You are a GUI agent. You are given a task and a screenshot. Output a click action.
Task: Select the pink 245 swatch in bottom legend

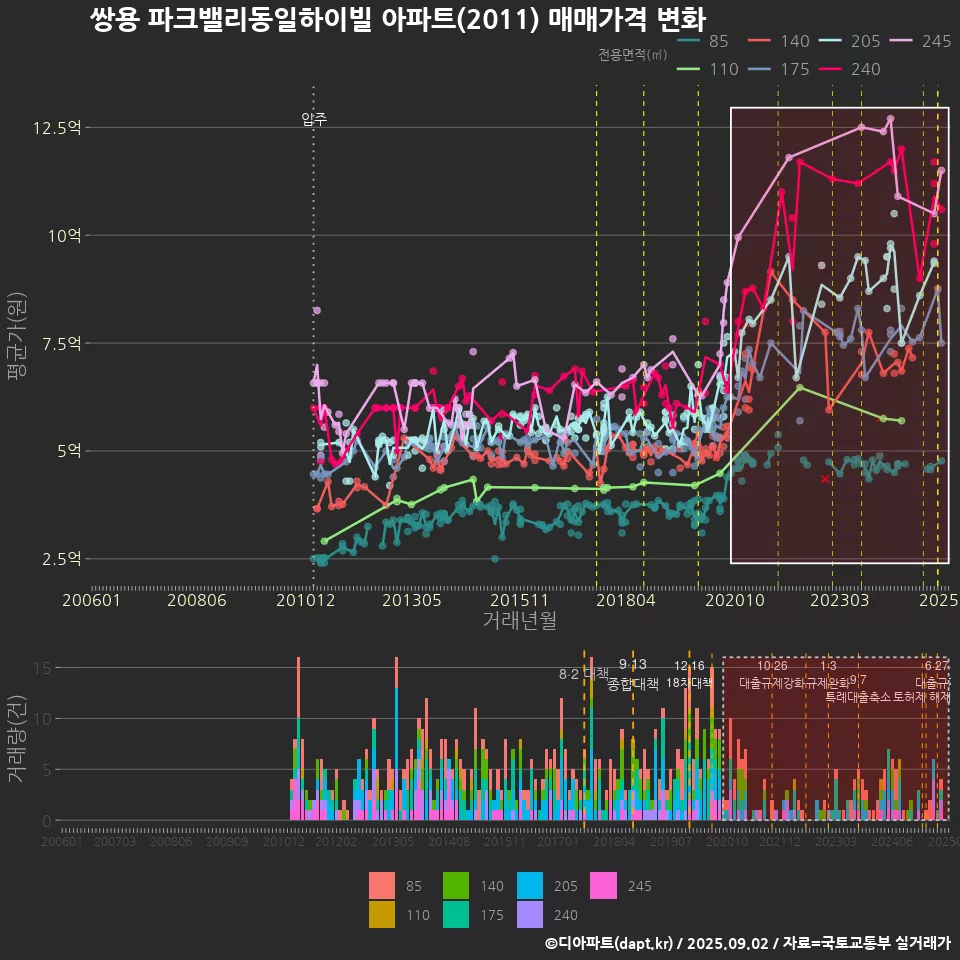(603, 885)
